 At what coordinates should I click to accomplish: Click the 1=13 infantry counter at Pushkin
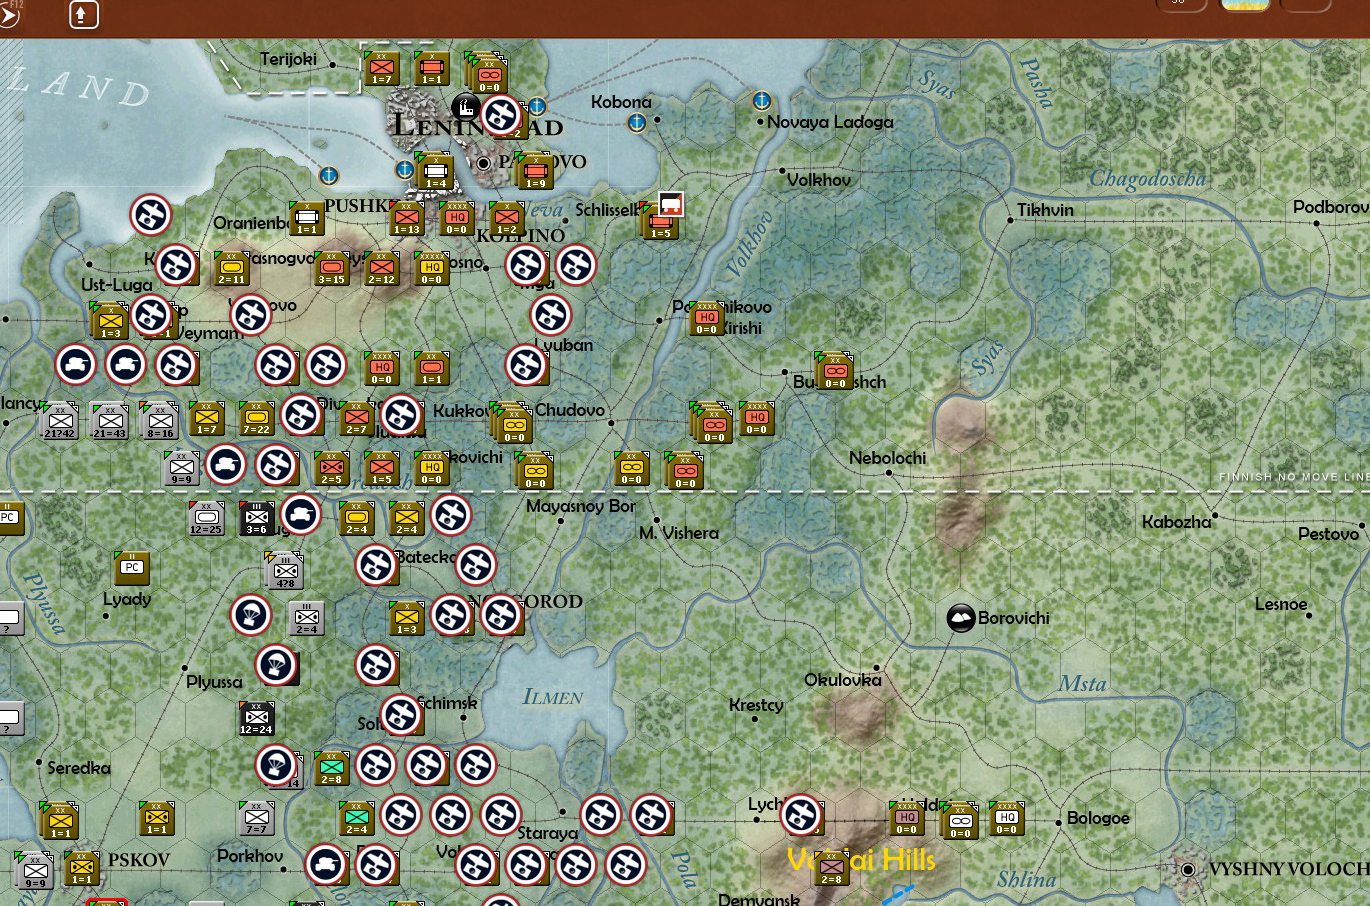(x=406, y=219)
